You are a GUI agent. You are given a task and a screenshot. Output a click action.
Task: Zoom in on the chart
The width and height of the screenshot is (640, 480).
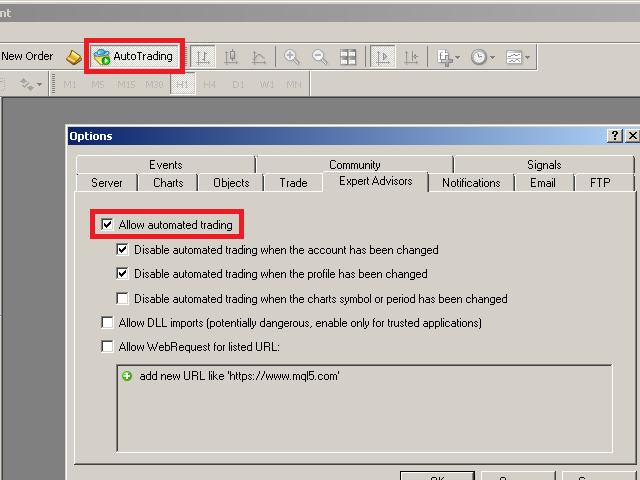292,57
